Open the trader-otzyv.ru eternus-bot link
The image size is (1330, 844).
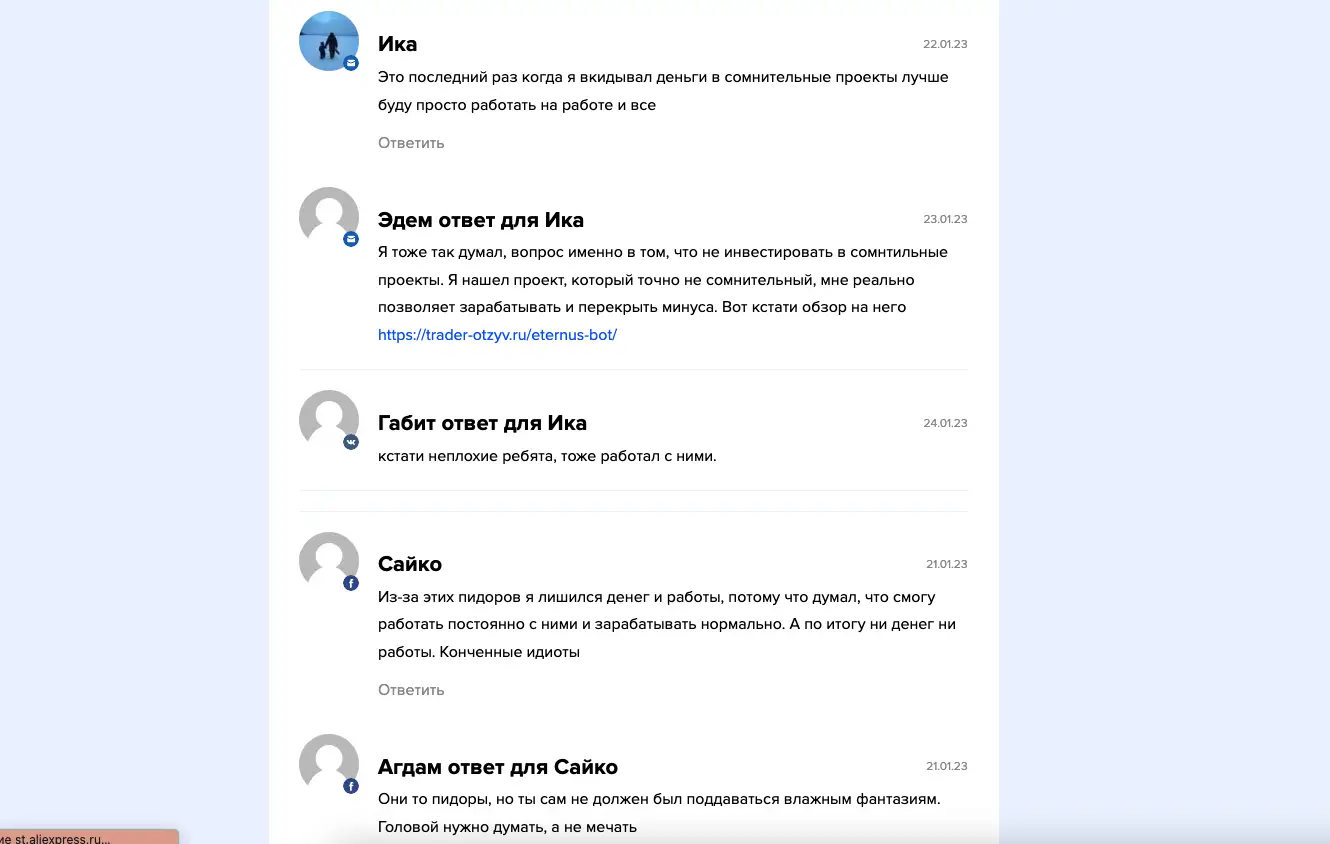pyautogui.click(x=497, y=335)
